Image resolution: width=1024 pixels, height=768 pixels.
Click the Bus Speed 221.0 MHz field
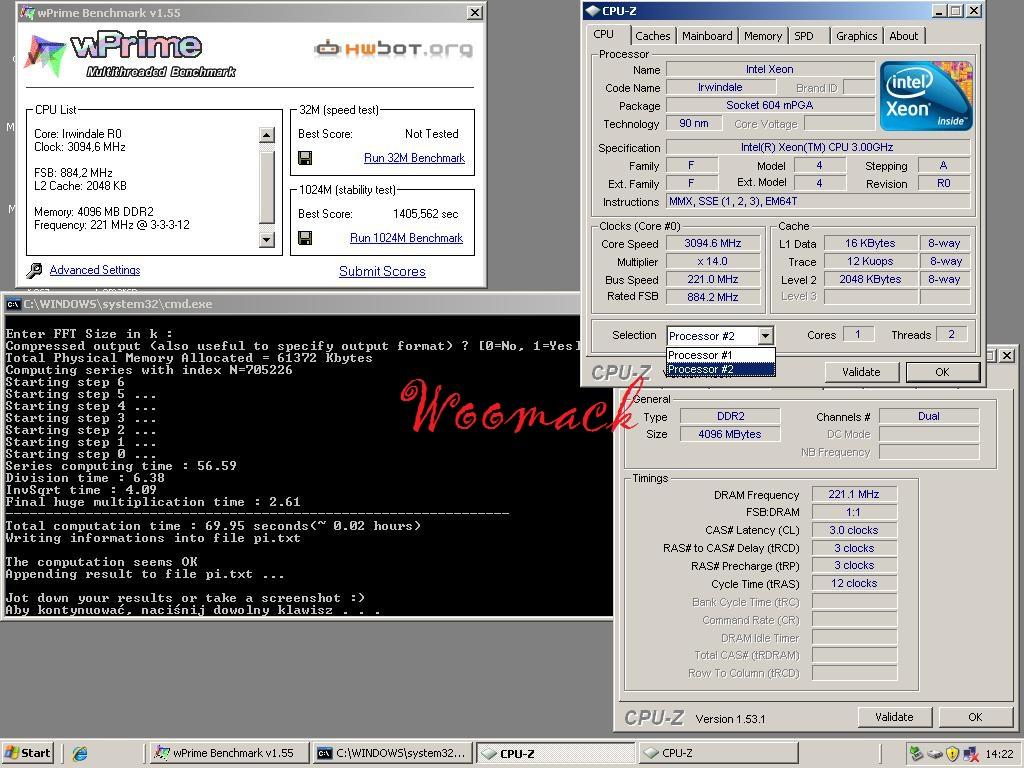point(712,279)
